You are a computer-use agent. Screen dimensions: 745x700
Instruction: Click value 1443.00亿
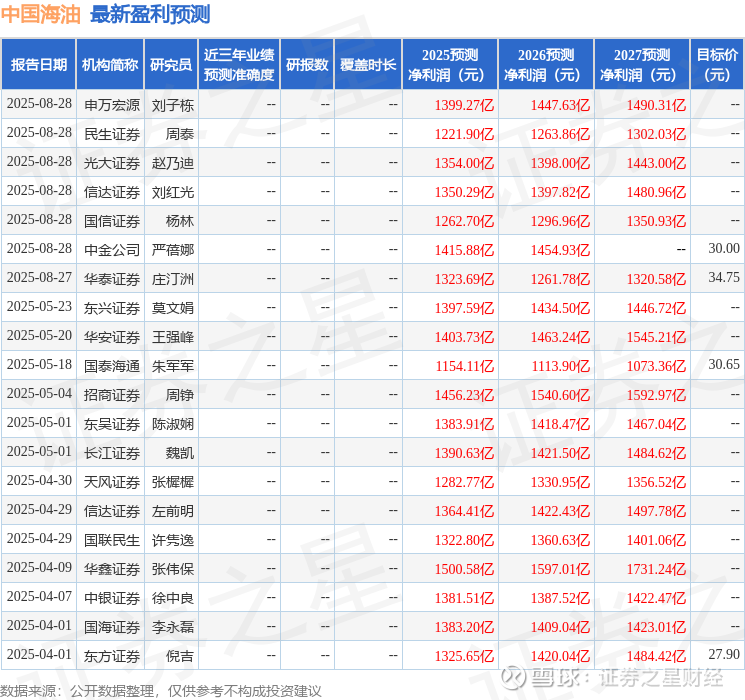point(656,163)
